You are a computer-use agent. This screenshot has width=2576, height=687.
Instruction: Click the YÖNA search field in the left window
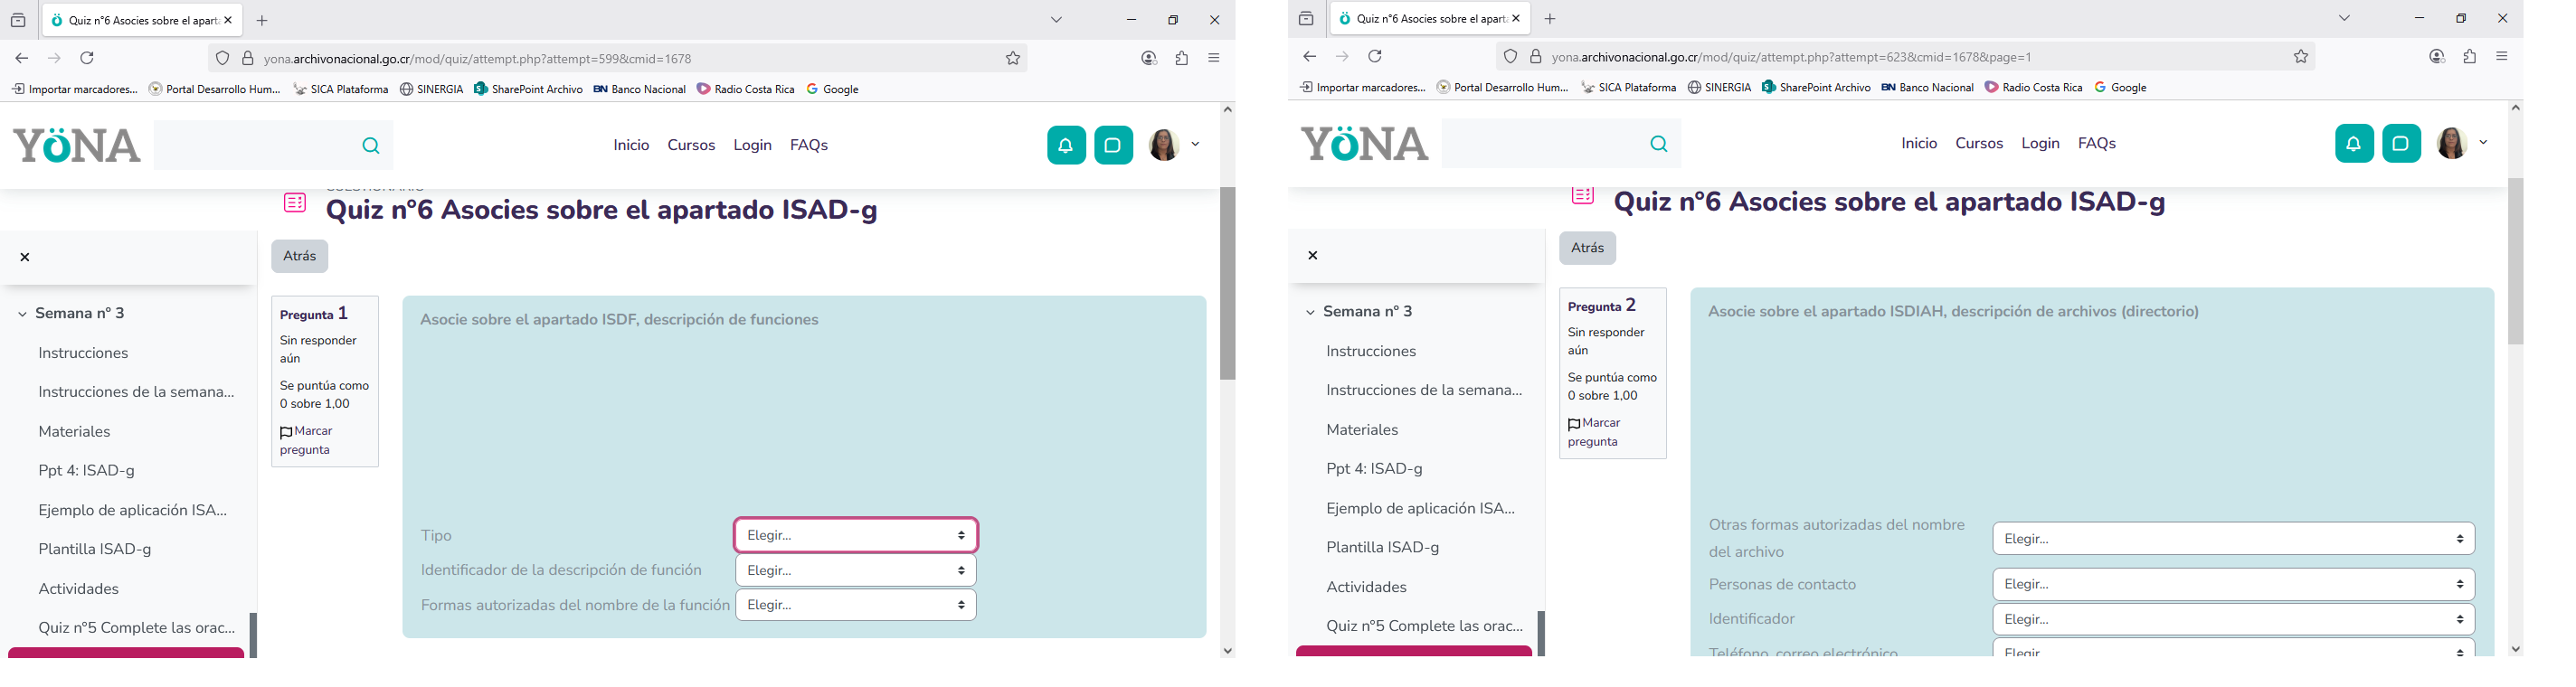(x=255, y=146)
